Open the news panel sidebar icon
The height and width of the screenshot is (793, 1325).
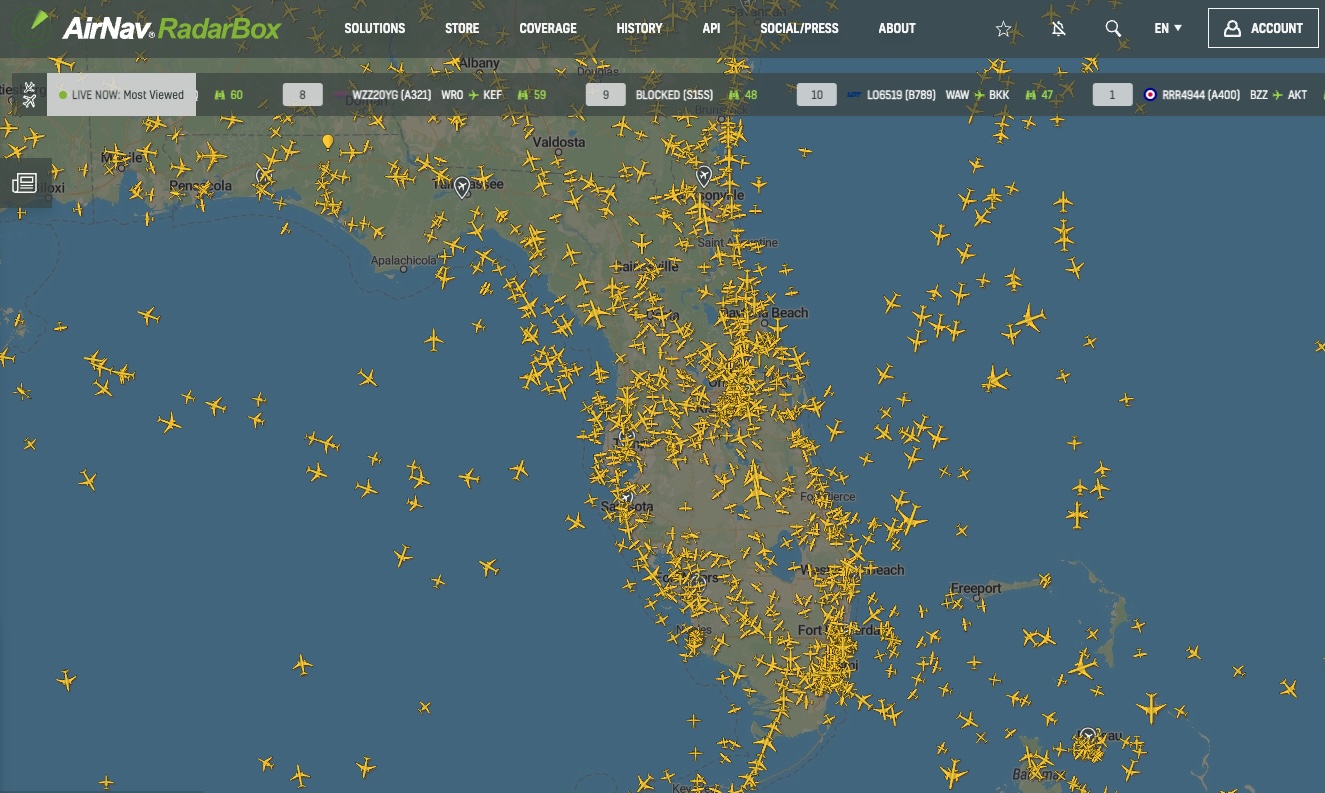pyautogui.click(x=25, y=183)
